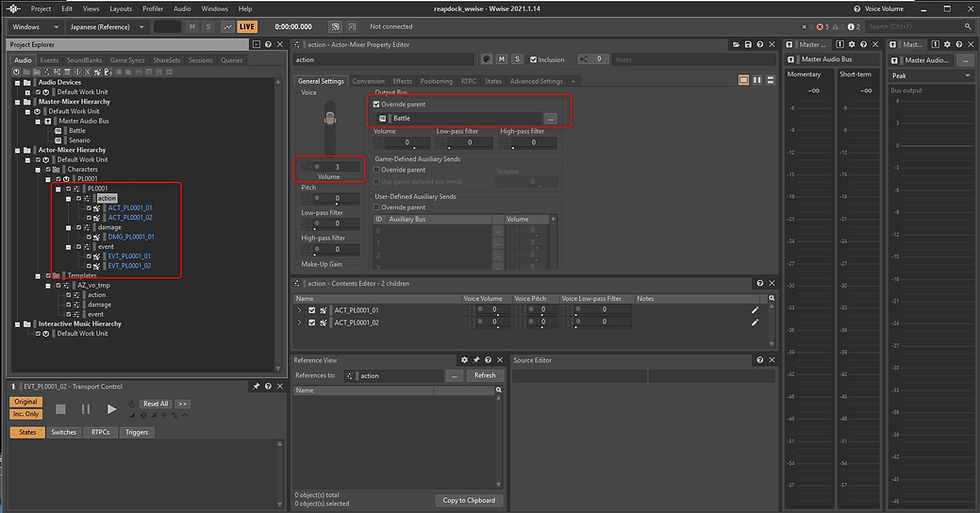Viewport: 980px width, 513px height.
Task: Select the single-pane layout icon in Property Editor
Action: pos(744,80)
